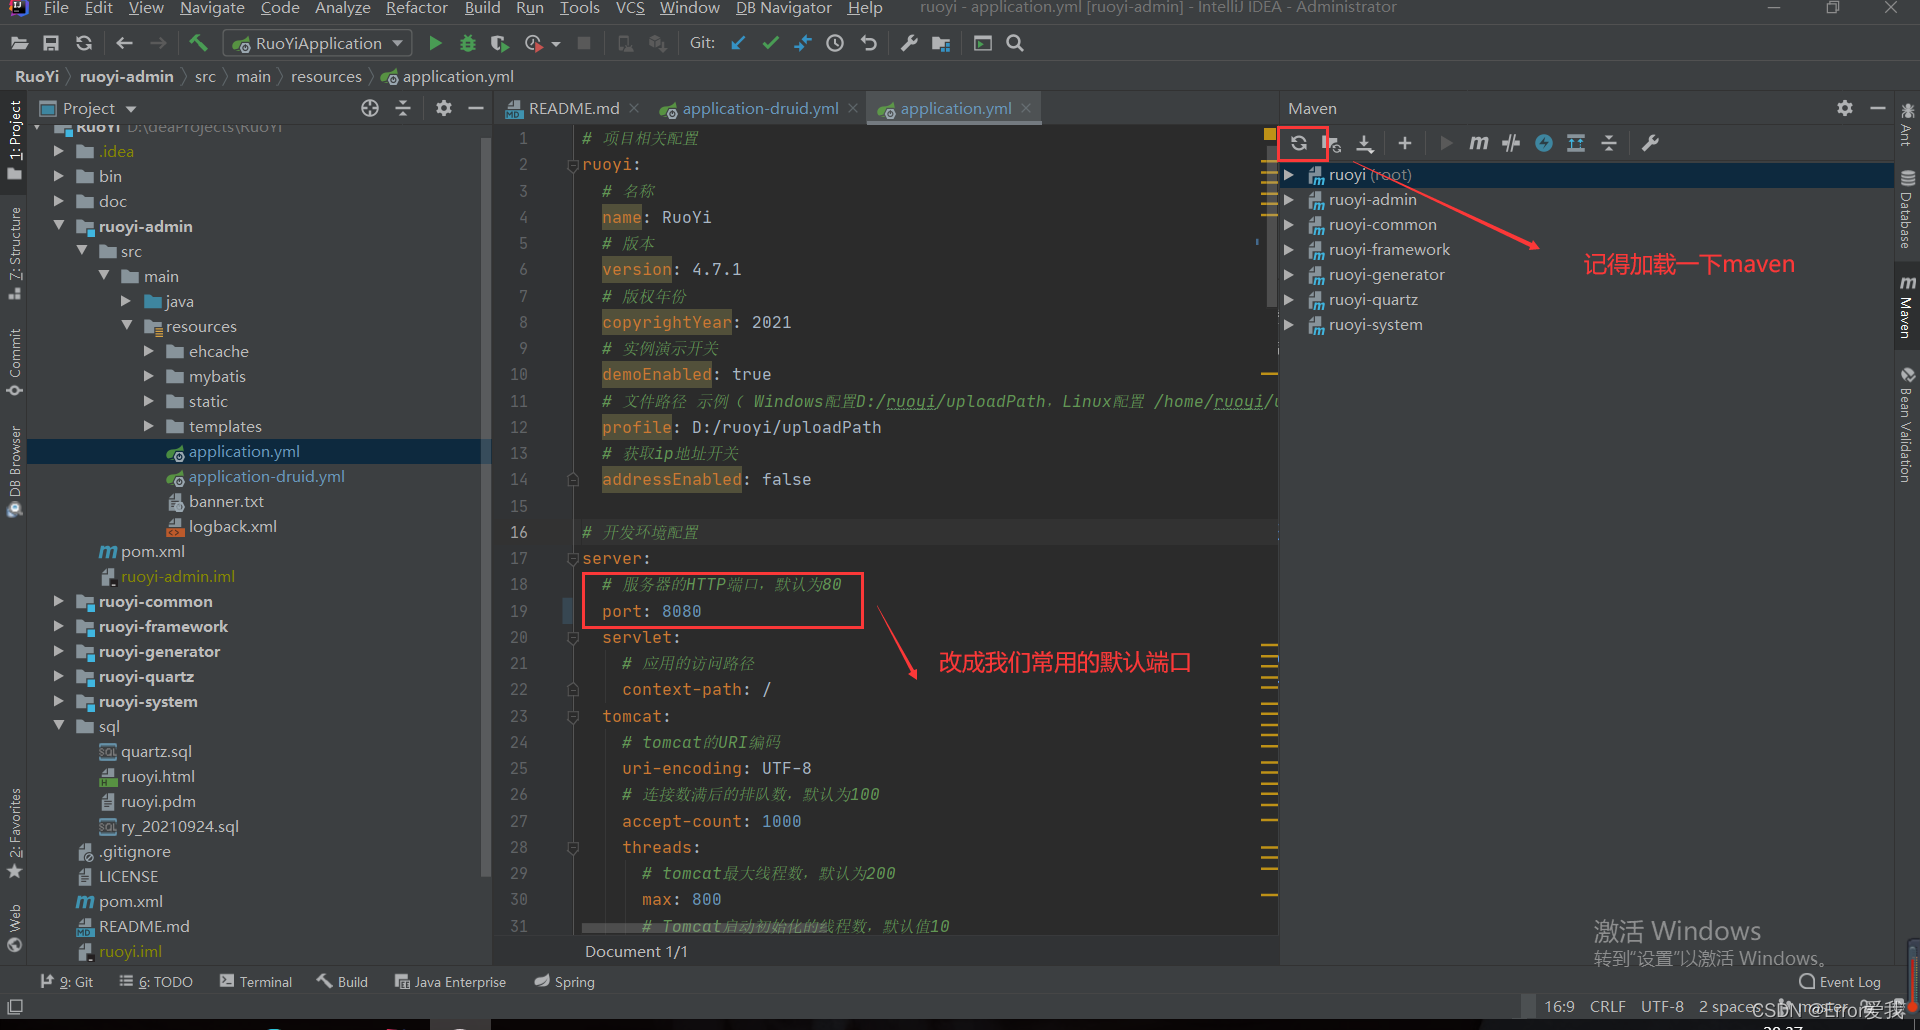Expand ruoyi-quartz in Maven panel
1920x1030 pixels.
[1289, 300]
